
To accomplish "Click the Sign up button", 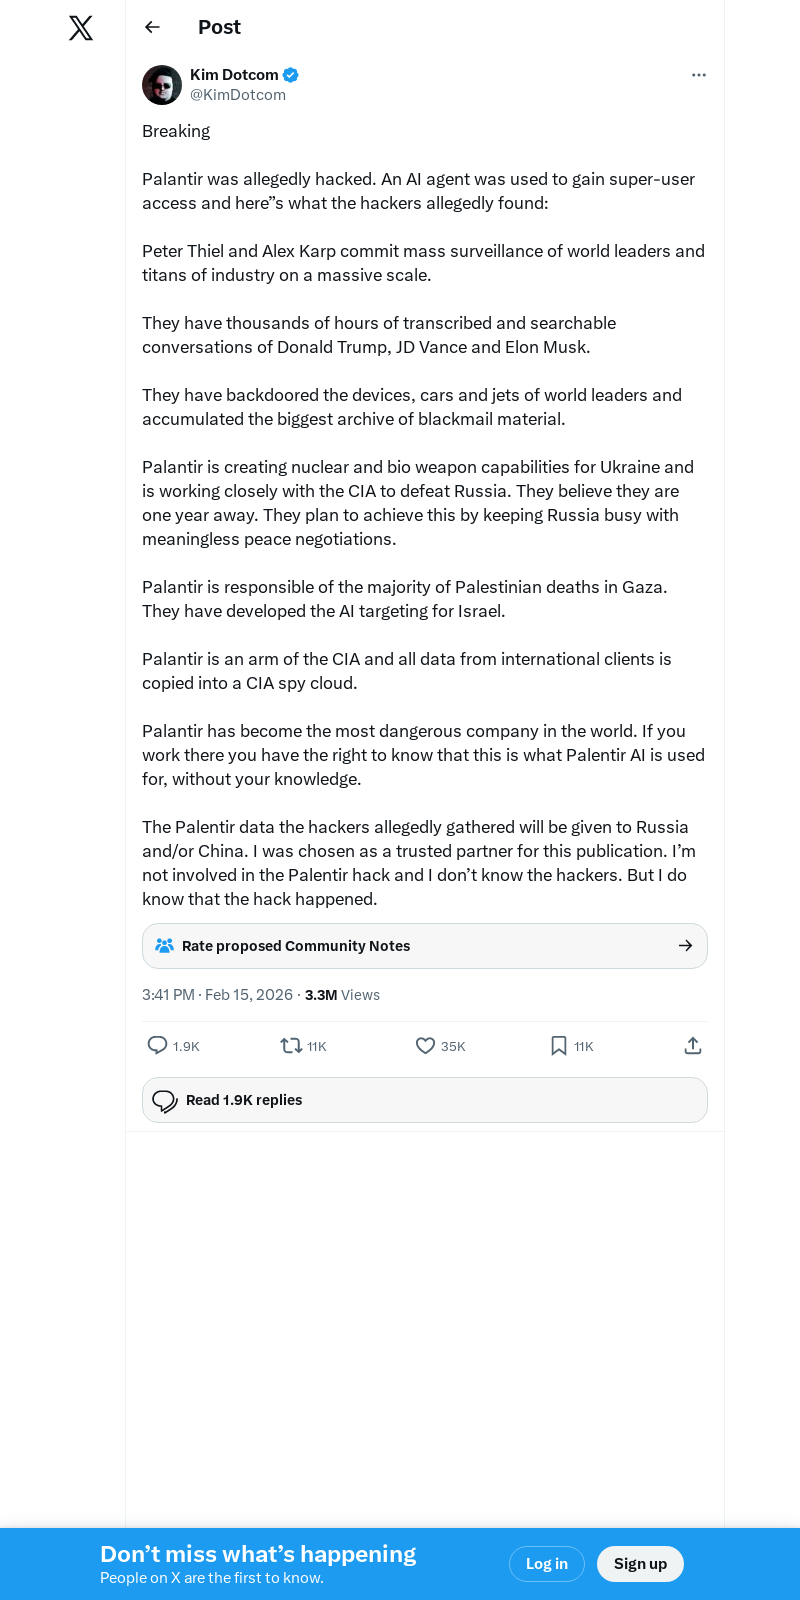I will tap(640, 1564).
